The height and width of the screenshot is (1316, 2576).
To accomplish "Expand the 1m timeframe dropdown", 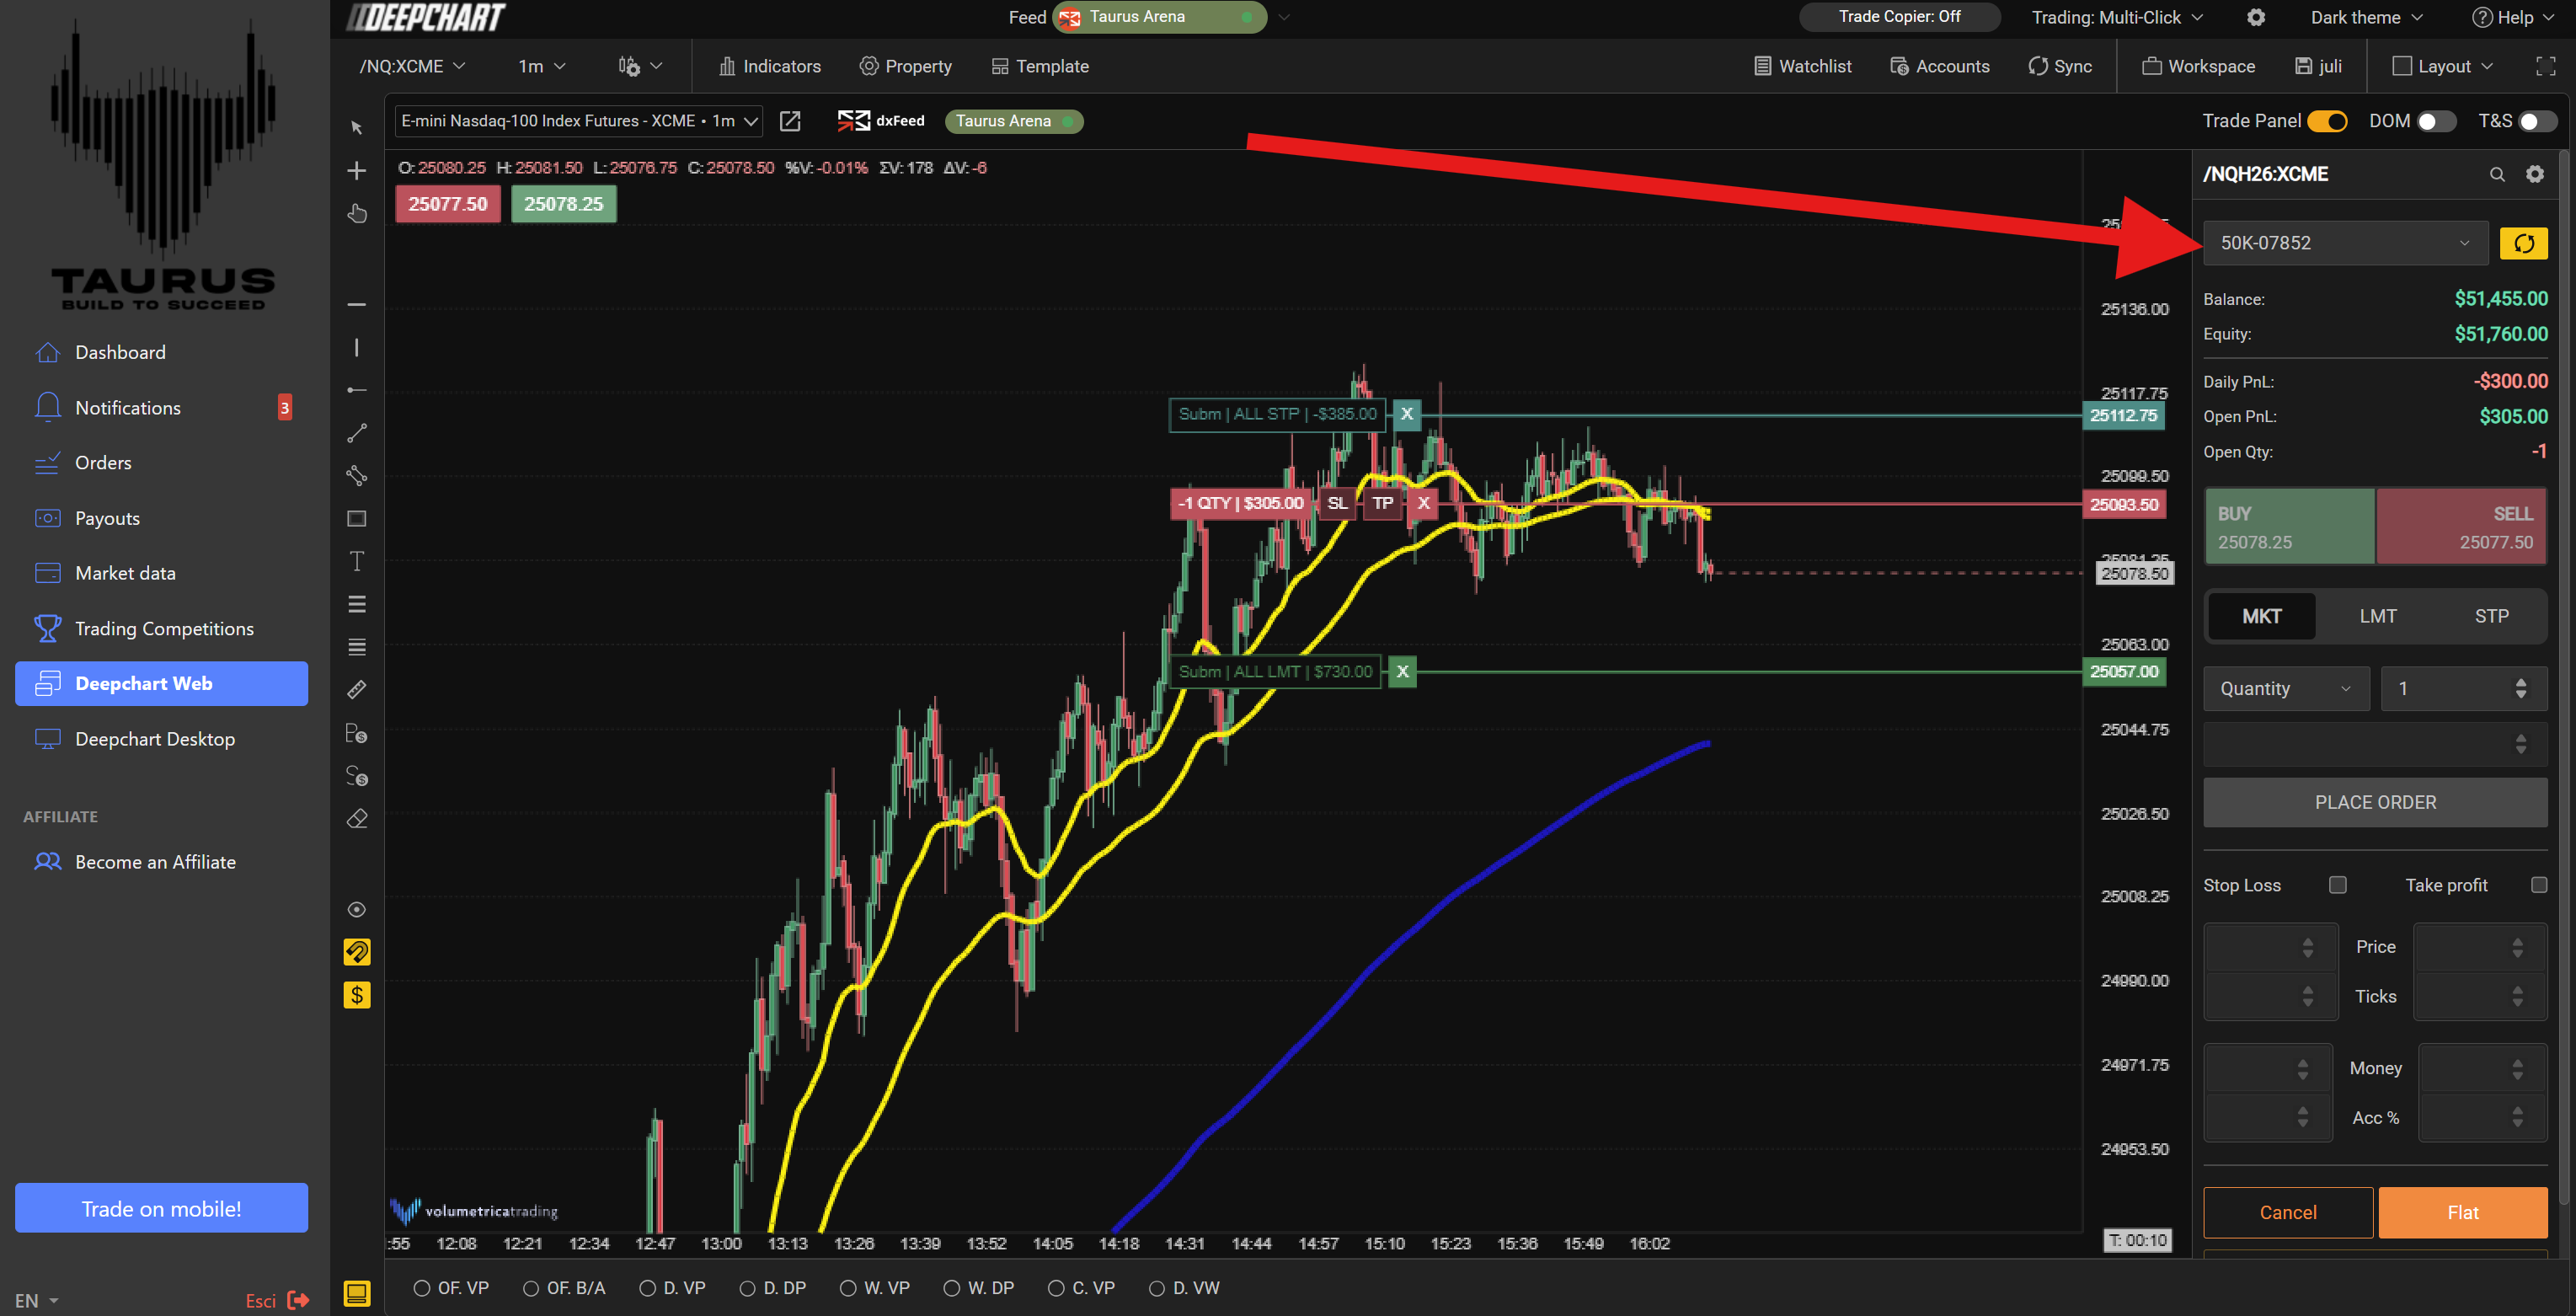I will pos(541,66).
